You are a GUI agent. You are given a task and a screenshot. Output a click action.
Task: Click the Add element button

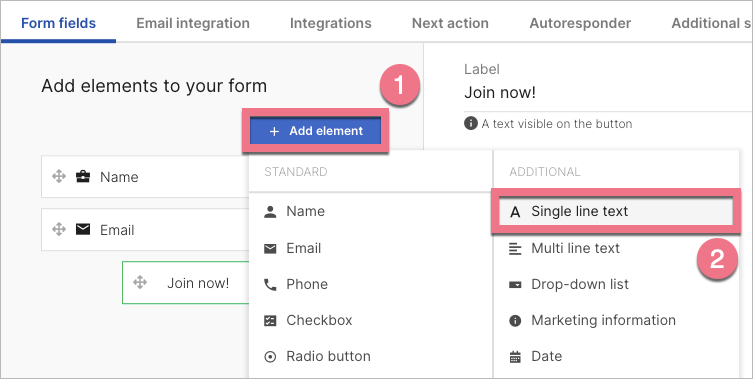[x=316, y=131]
